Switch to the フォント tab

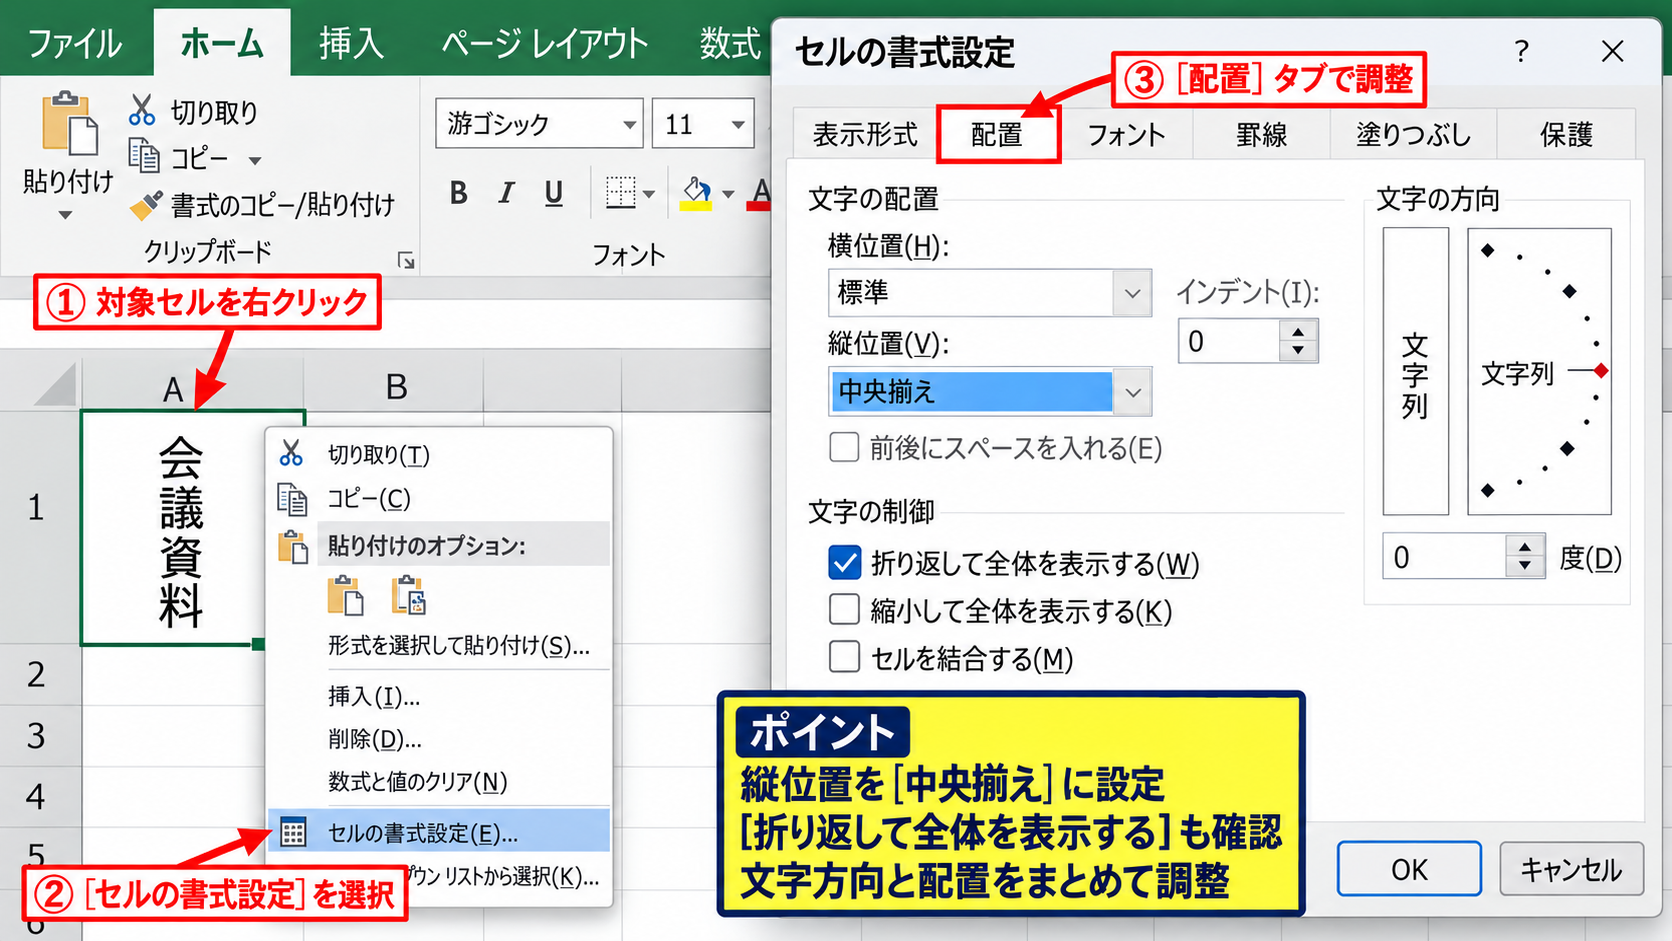1126,134
